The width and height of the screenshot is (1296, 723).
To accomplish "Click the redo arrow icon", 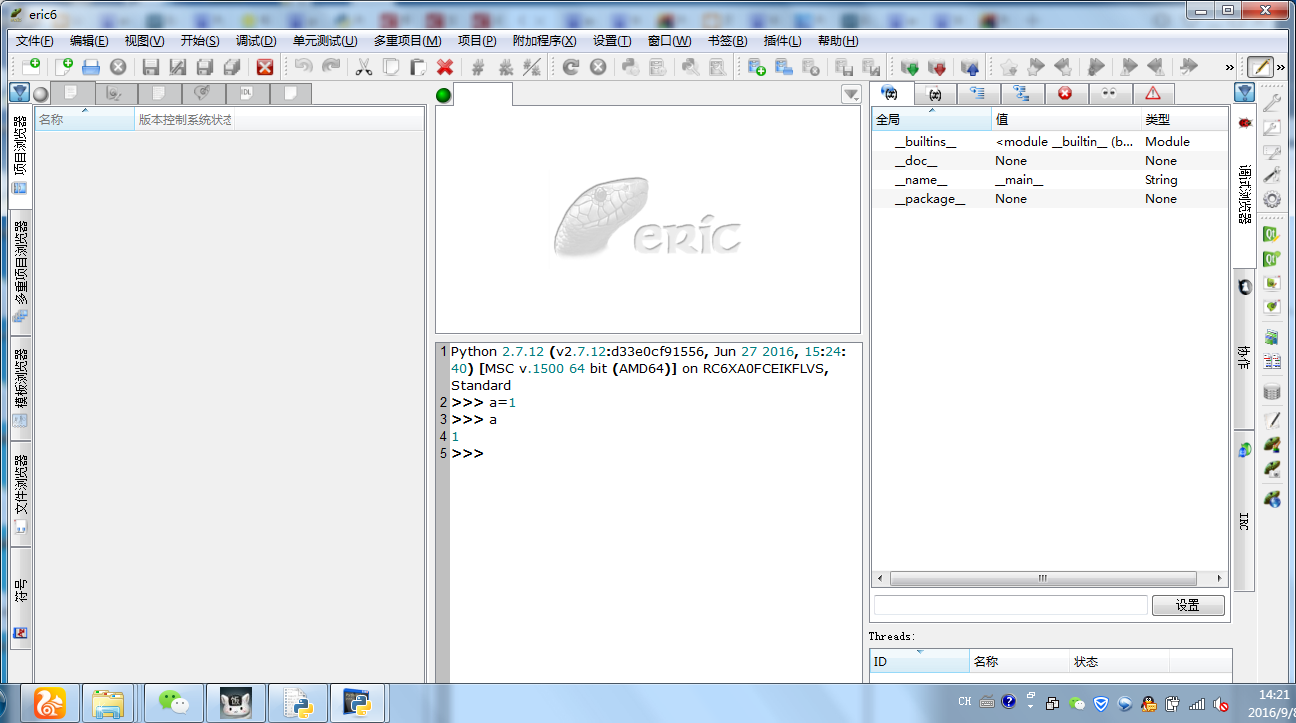I will click(x=330, y=66).
